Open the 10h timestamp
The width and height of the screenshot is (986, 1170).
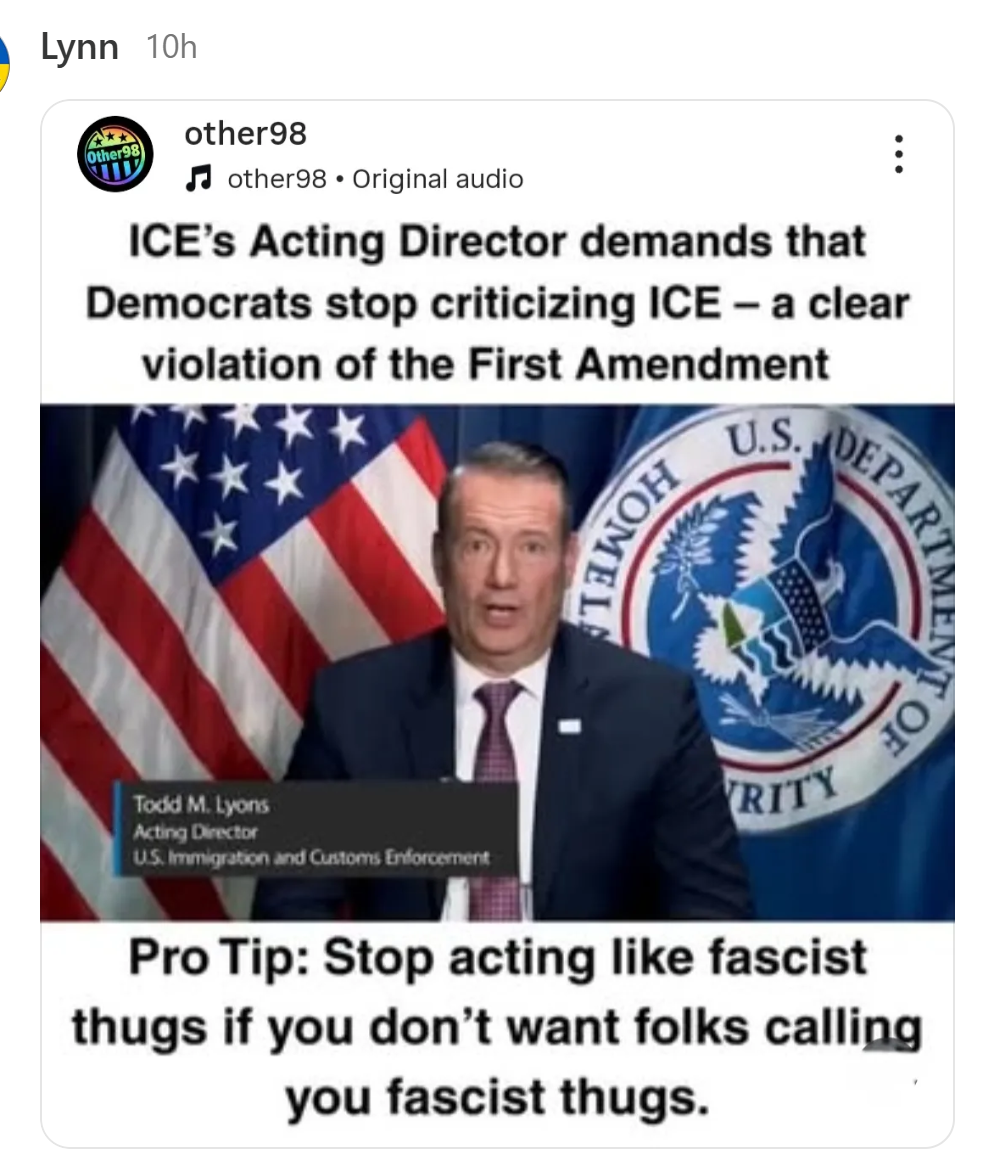172,48
